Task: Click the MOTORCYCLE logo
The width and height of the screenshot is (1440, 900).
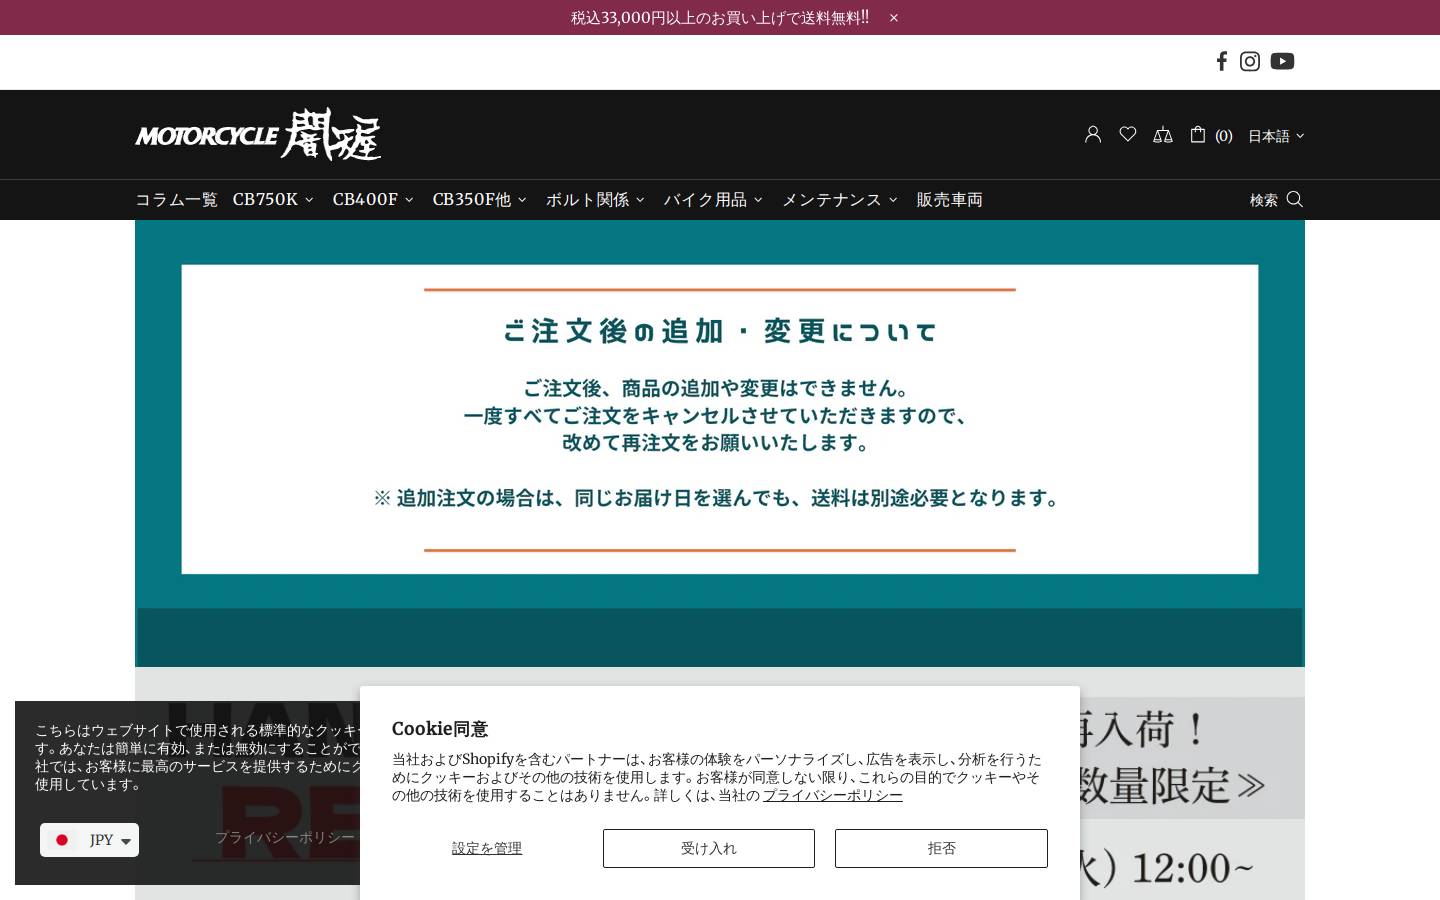Action: pos(258,134)
